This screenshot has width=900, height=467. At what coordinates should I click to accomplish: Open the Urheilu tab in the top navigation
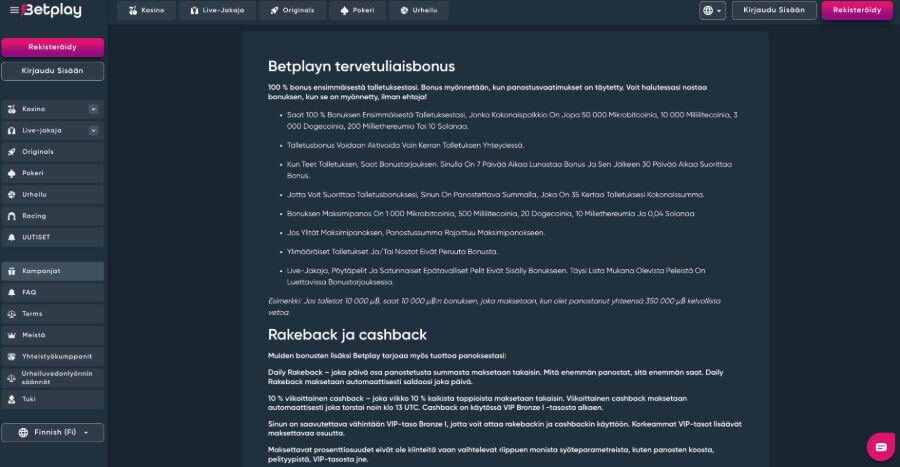coord(419,10)
